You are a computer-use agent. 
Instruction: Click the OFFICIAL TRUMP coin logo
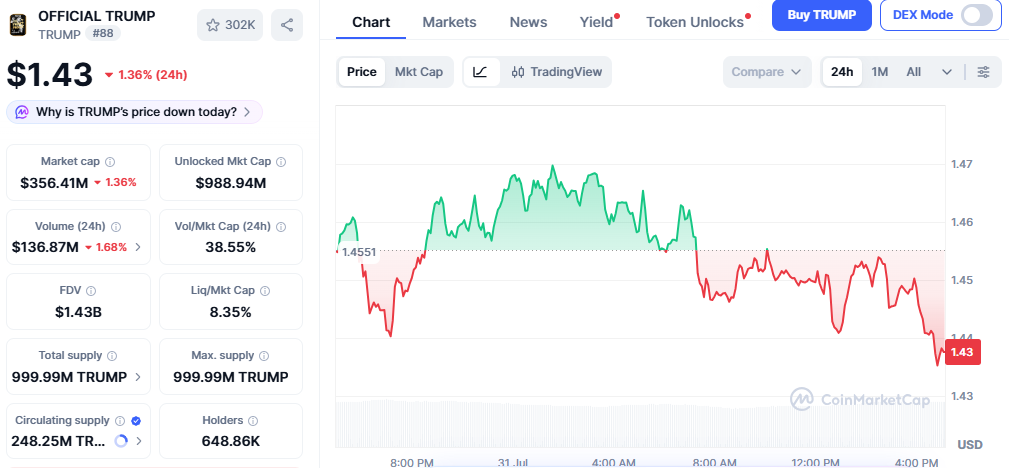(x=18, y=24)
